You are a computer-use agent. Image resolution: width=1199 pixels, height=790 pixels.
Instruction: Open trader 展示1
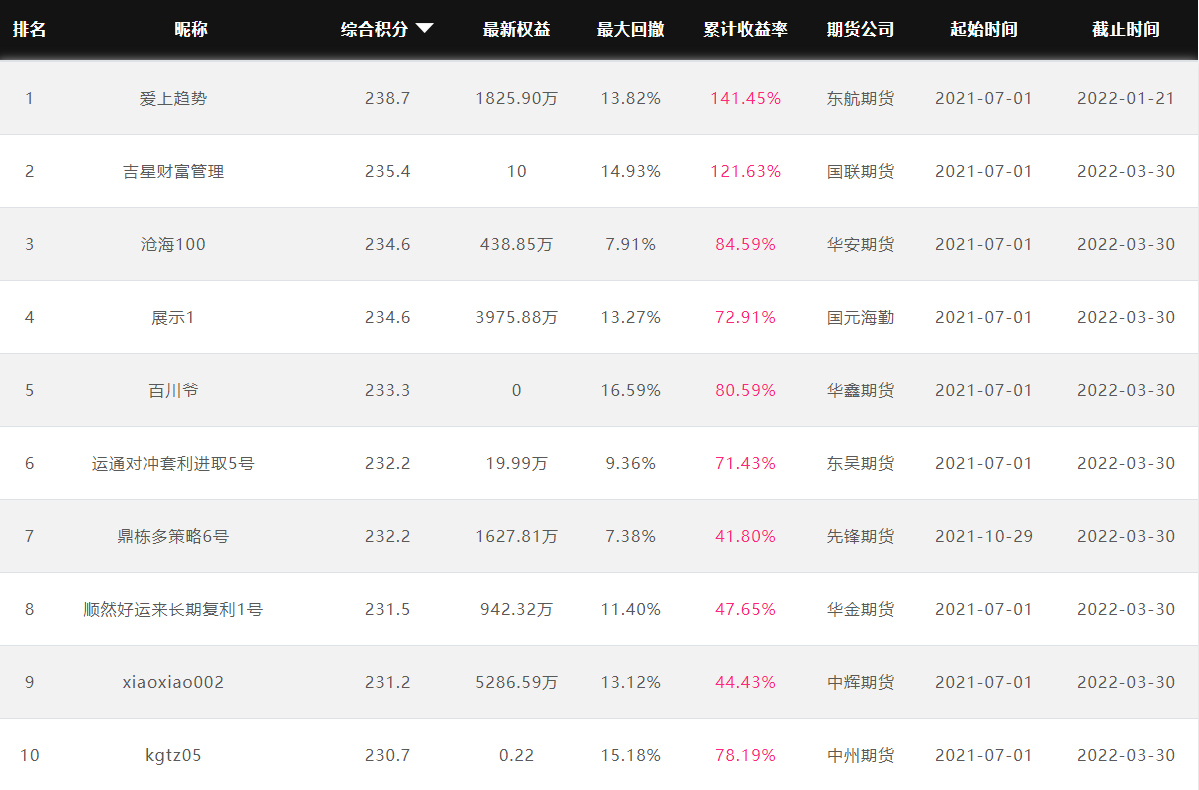point(173,317)
